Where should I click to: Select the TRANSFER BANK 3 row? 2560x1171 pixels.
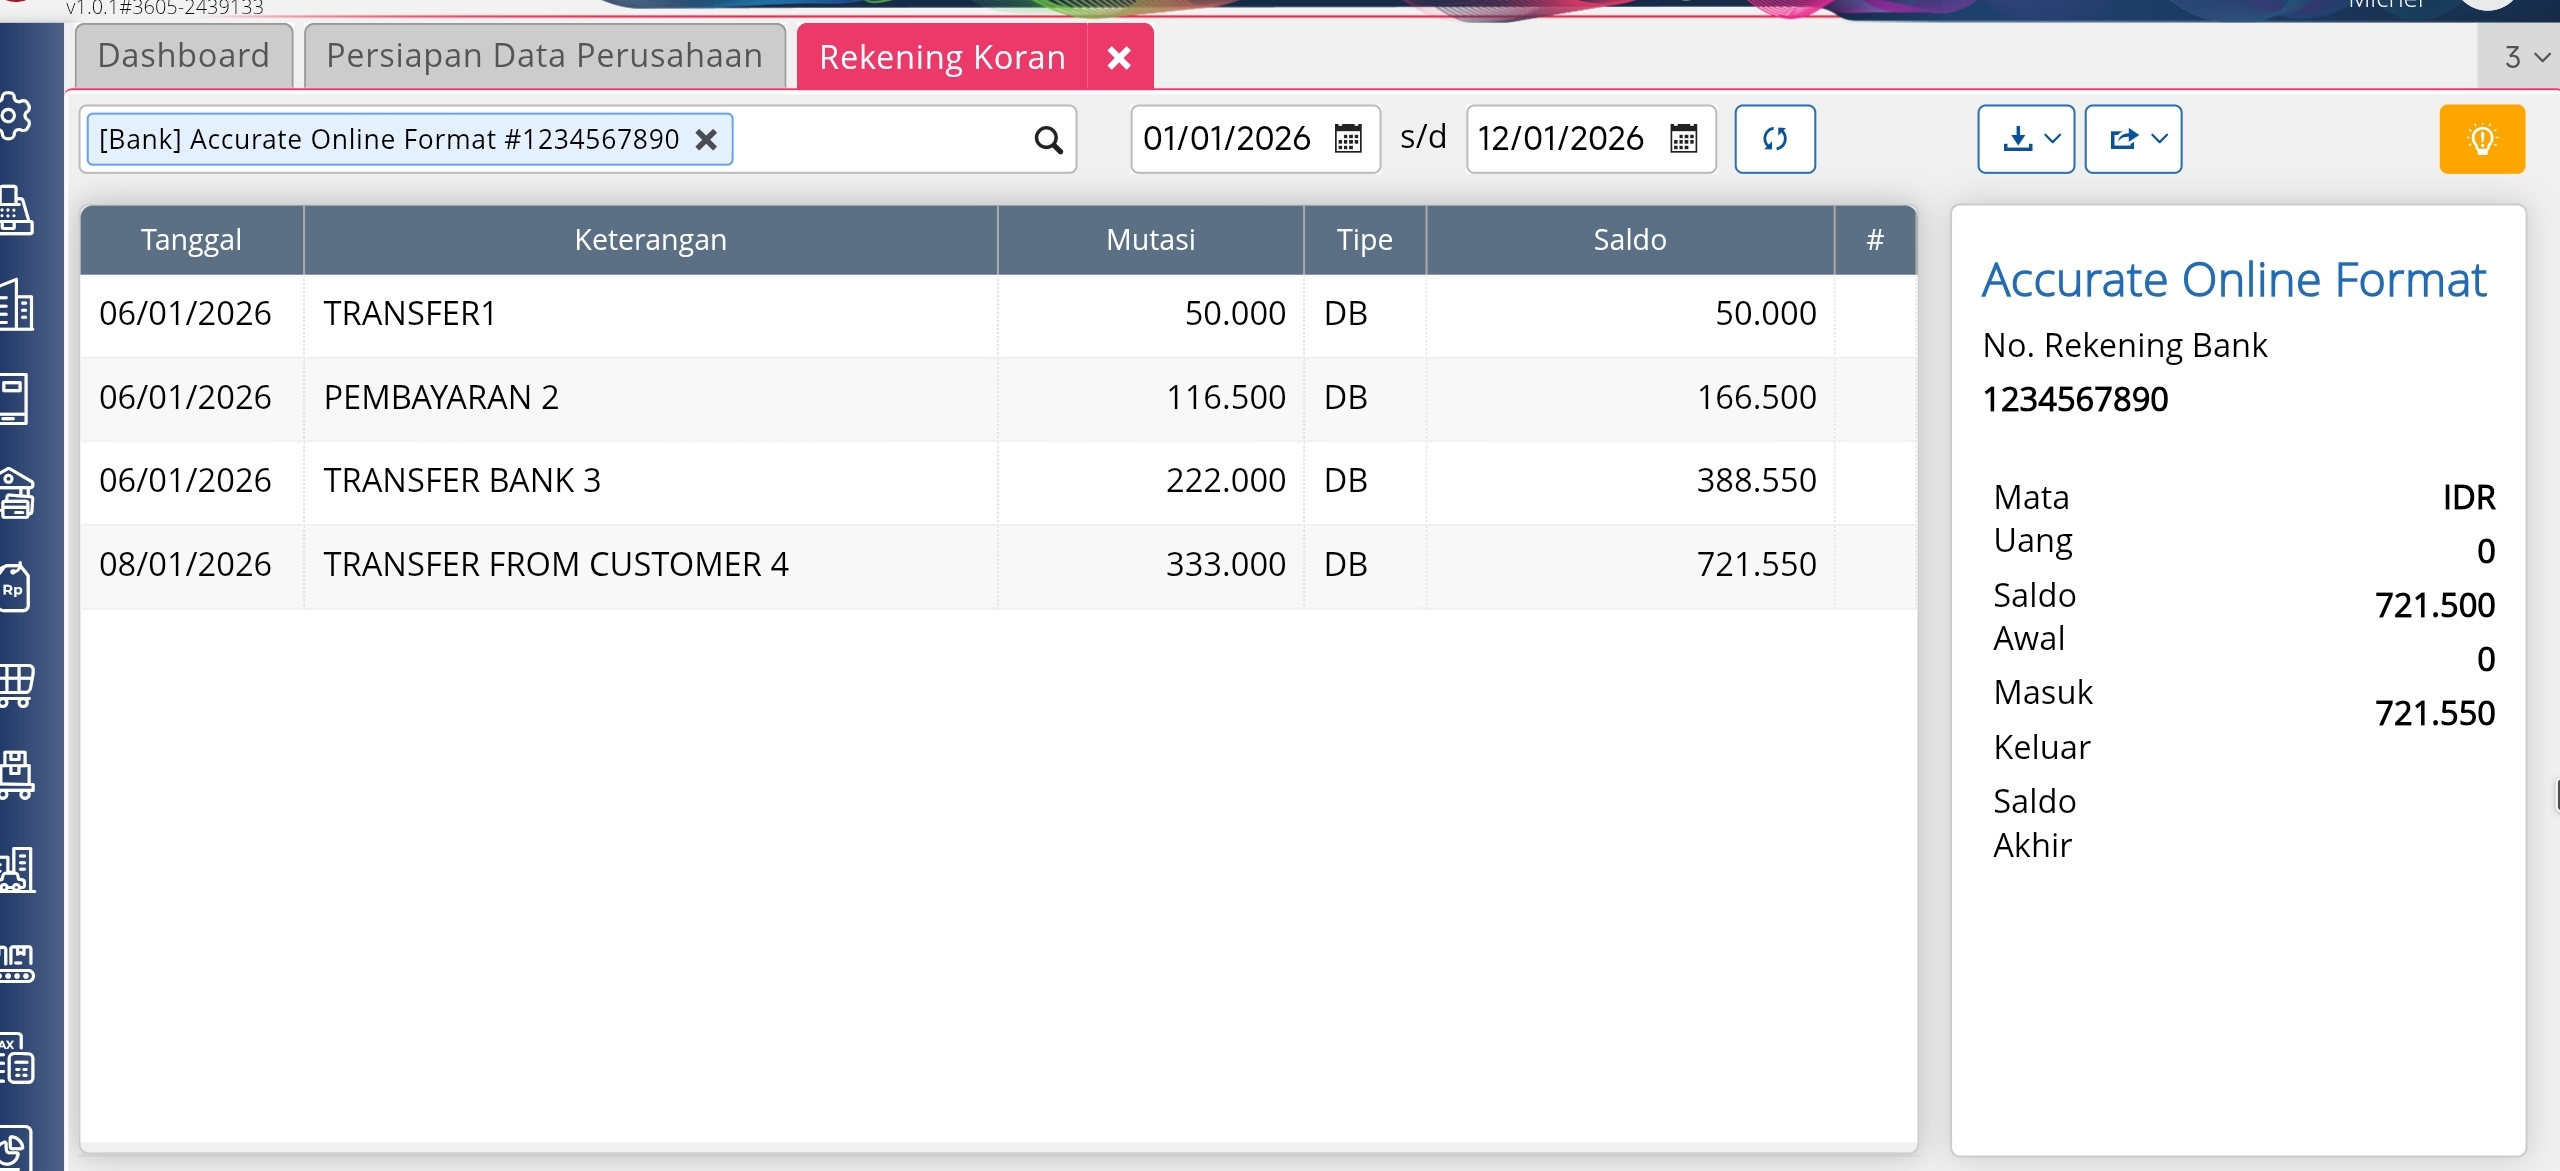650,481
